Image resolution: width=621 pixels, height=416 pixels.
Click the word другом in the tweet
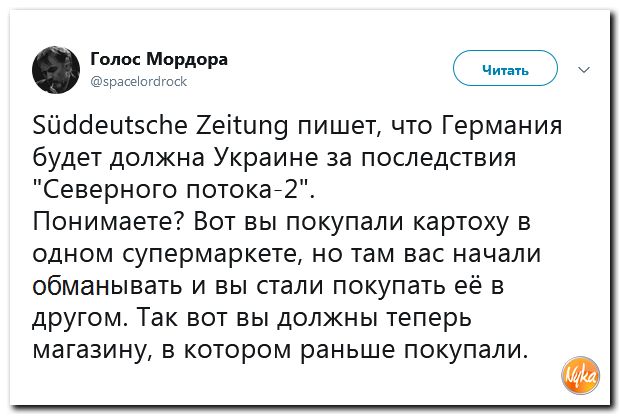pyautogui.click(x=80, y=319)
